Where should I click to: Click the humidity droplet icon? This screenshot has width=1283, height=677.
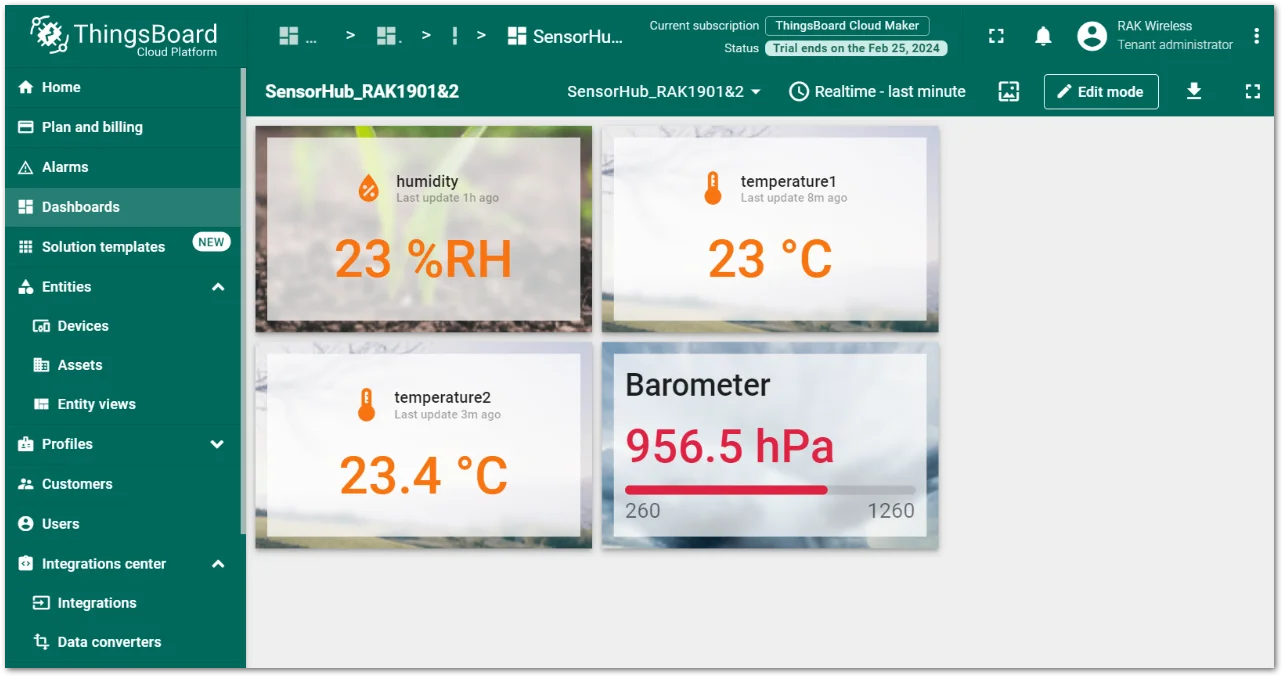coord(369,188)
